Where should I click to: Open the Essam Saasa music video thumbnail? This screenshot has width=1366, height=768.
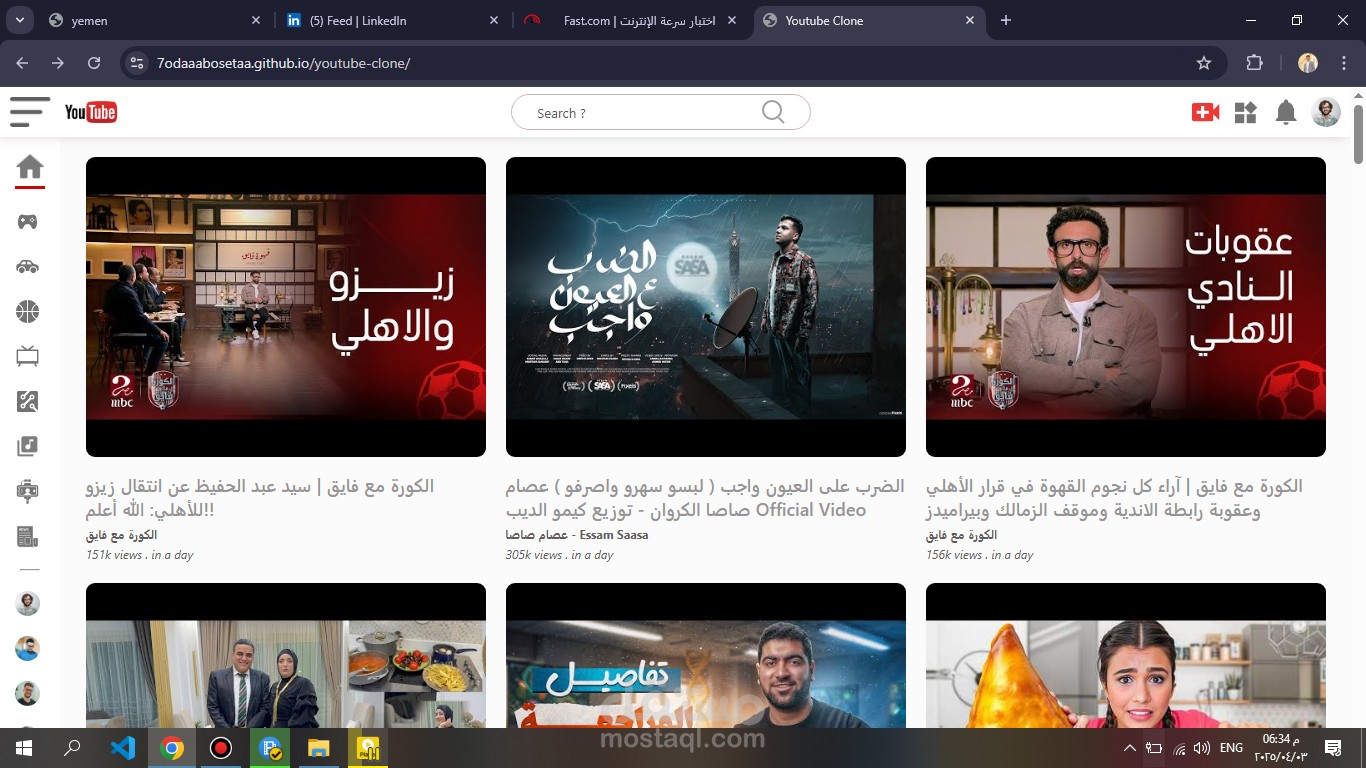[x=706, y=307]
